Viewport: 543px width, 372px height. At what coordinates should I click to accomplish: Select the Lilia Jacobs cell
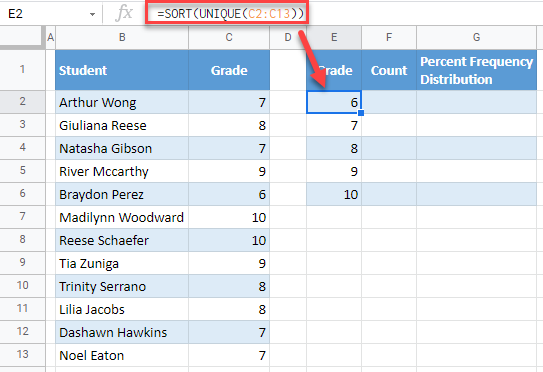(x=122, y=309)
